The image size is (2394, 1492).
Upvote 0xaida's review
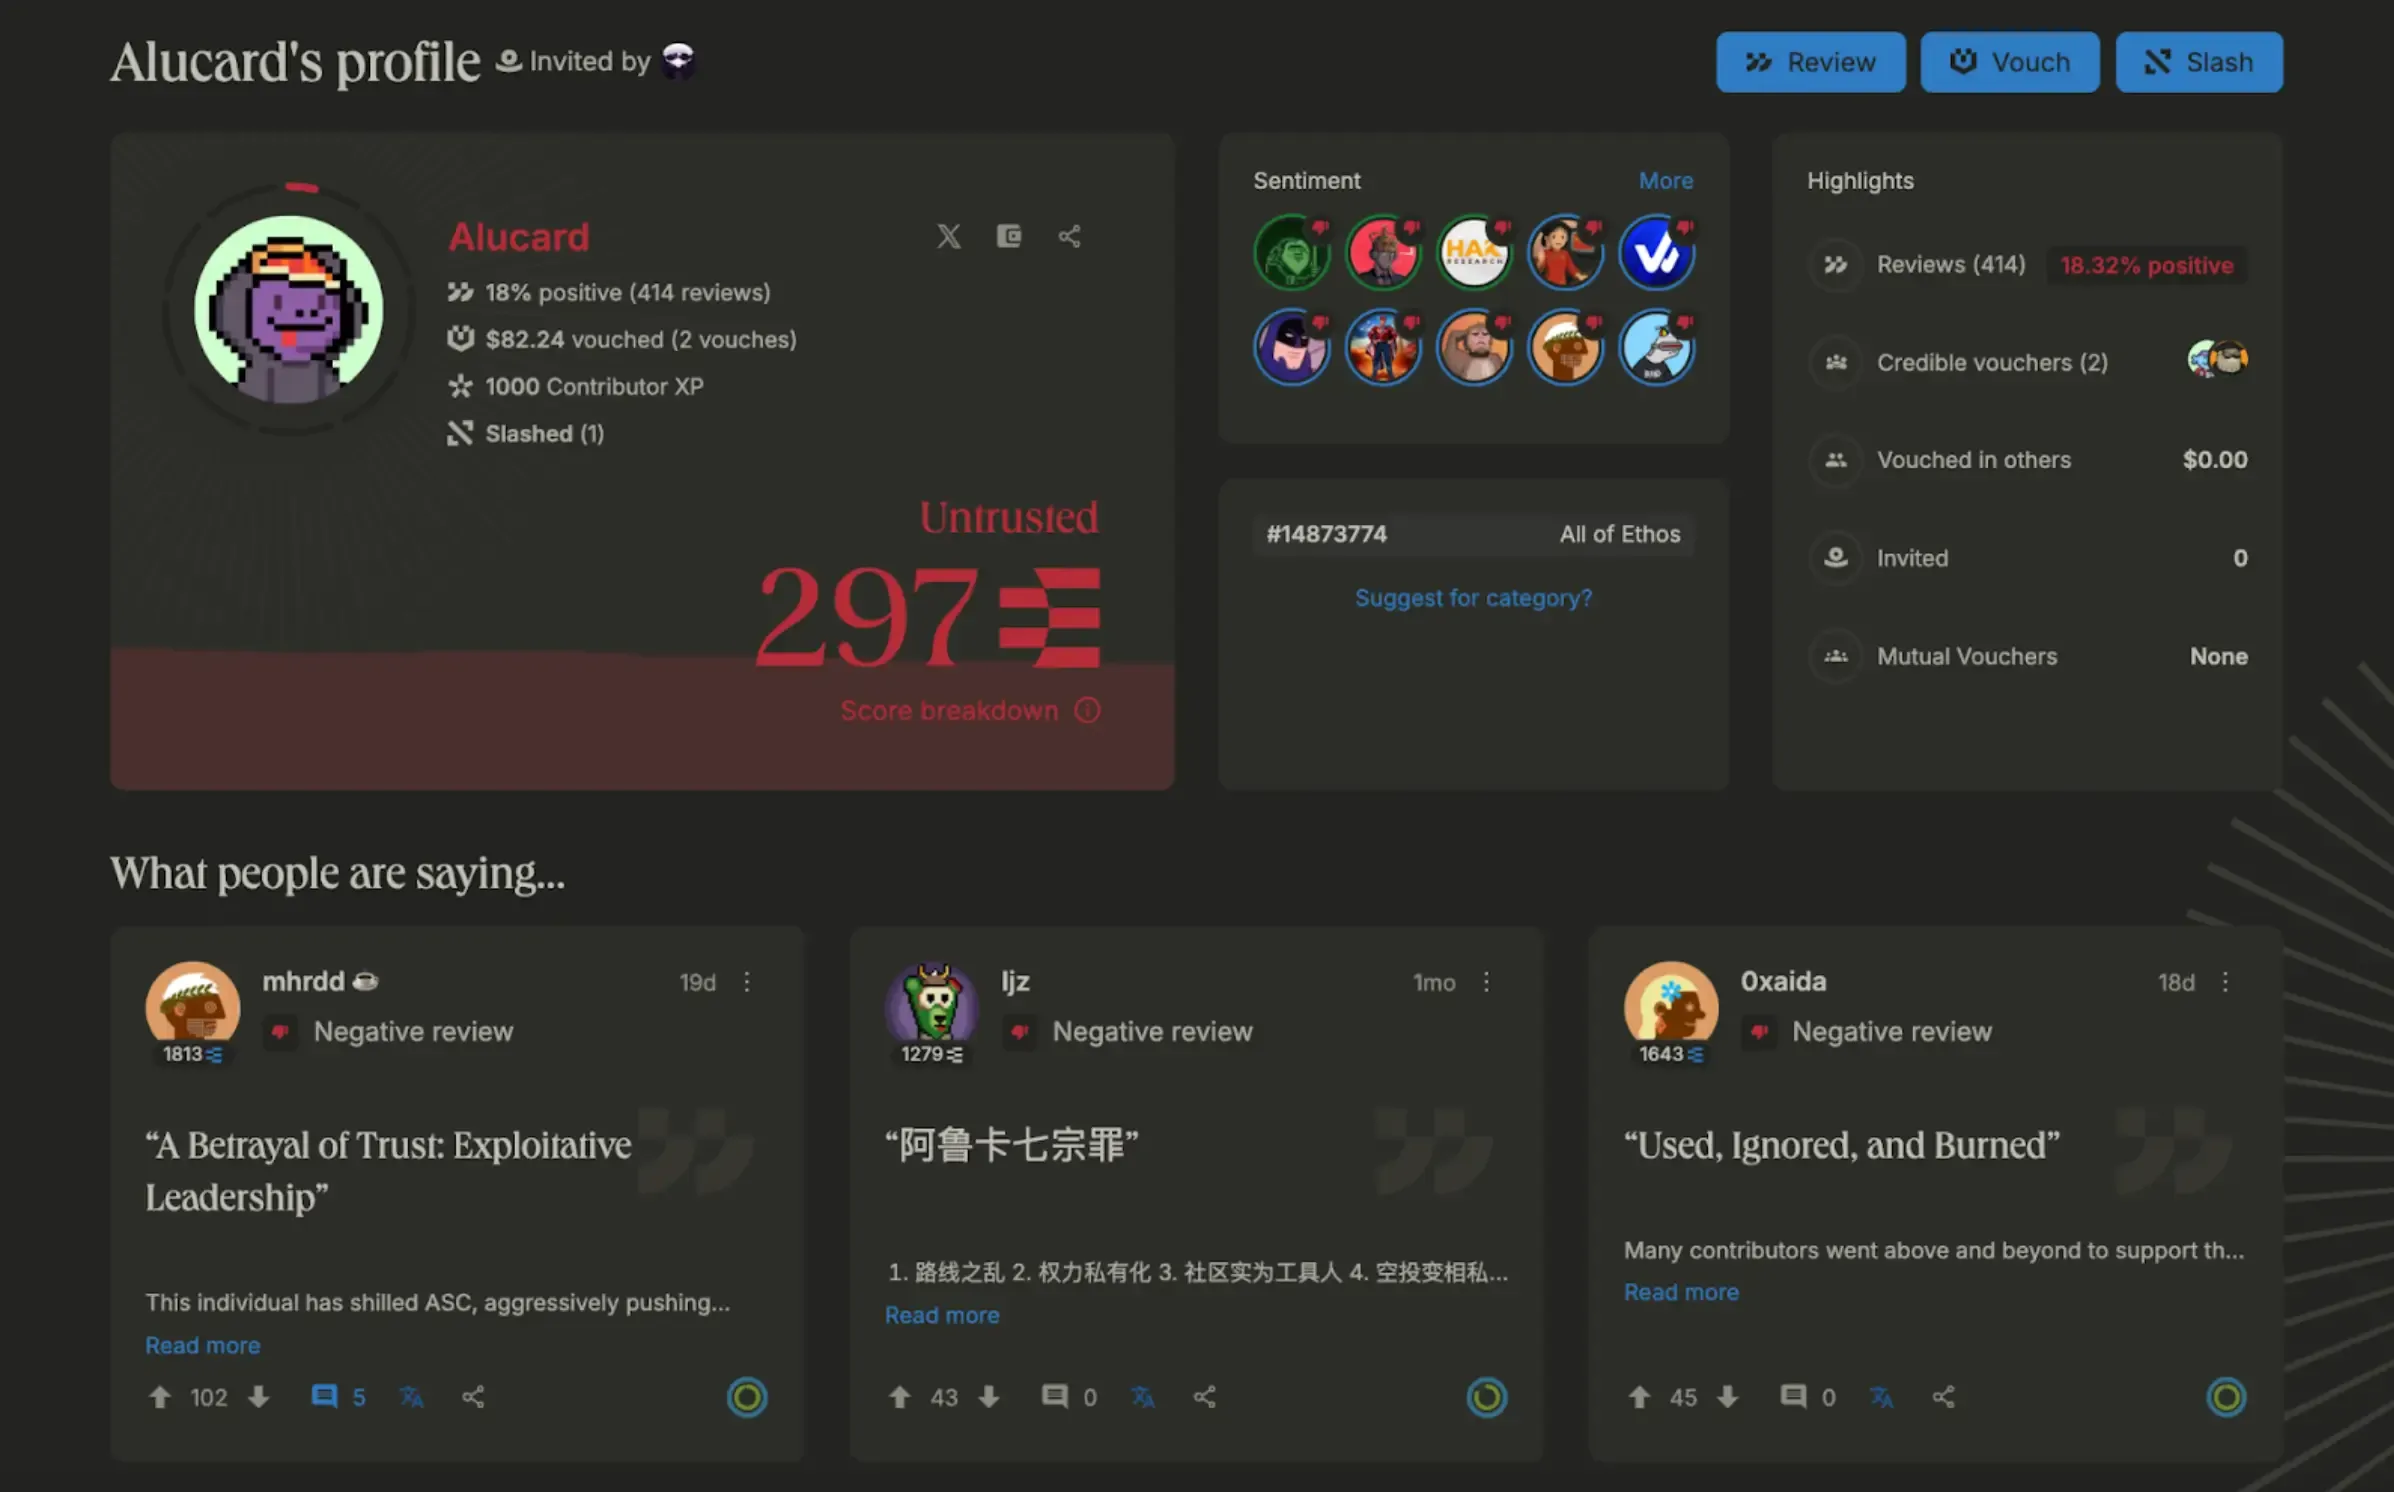tap(1638, 1396)
